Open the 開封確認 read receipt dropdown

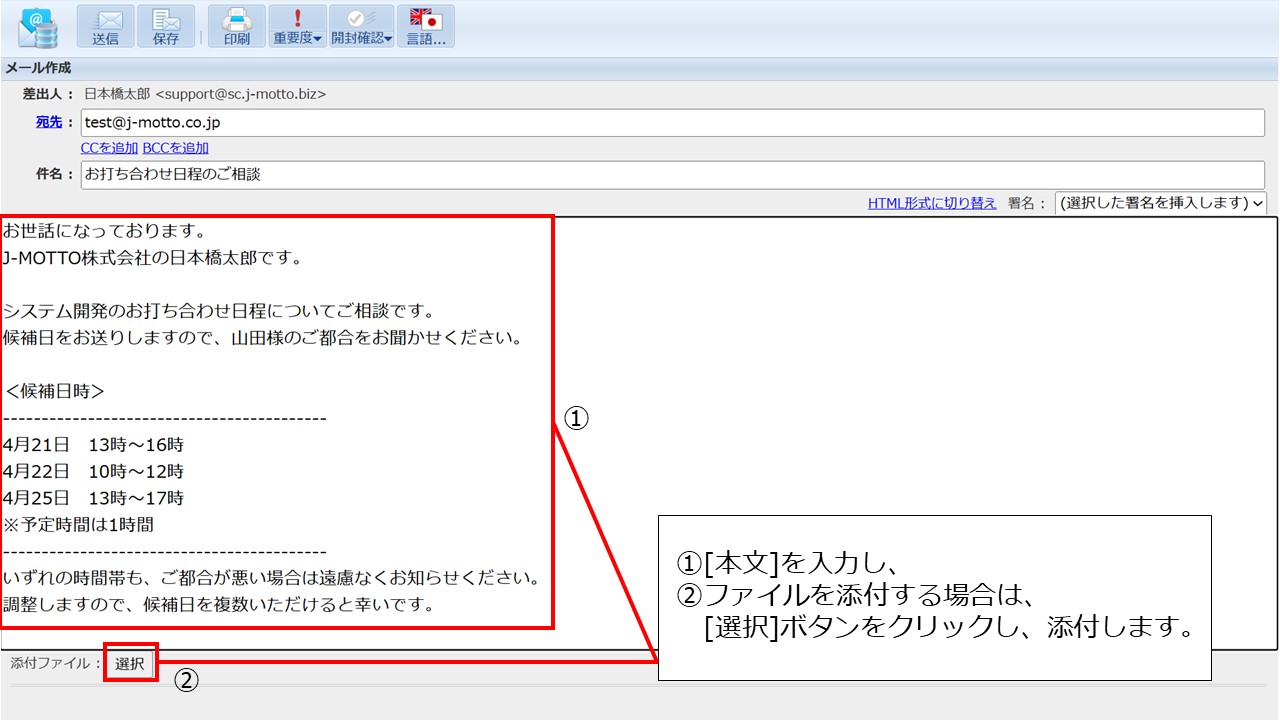coord(362,27)
